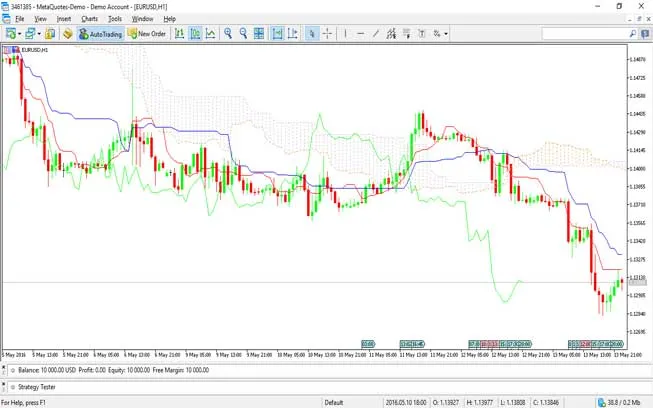Click the current price label on price axis
Image resolution: width=653 pixels, height=408 pixels.
pyautogui.click(x=638, y=283)
